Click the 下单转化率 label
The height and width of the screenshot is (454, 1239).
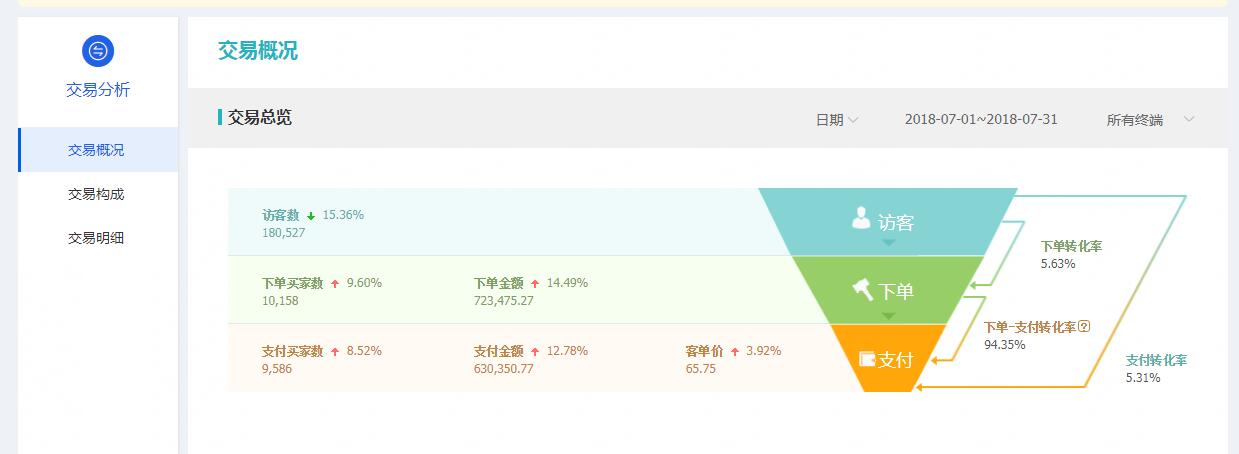coord(1071,246)
